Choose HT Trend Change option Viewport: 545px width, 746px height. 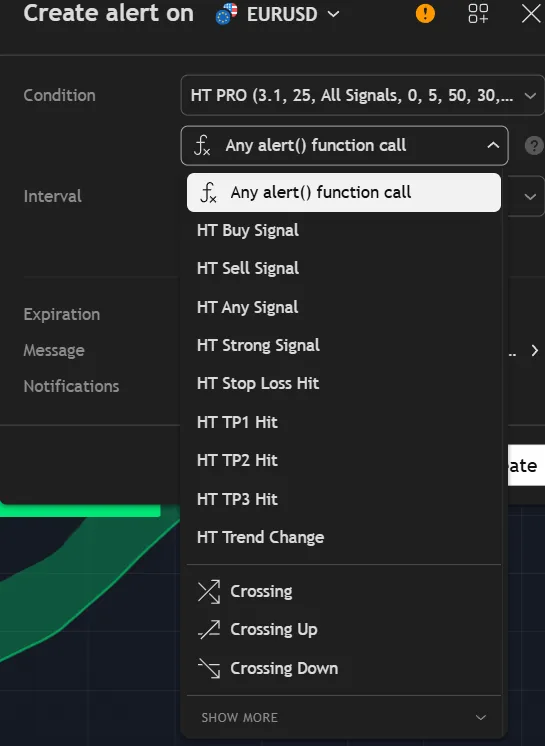343,537
